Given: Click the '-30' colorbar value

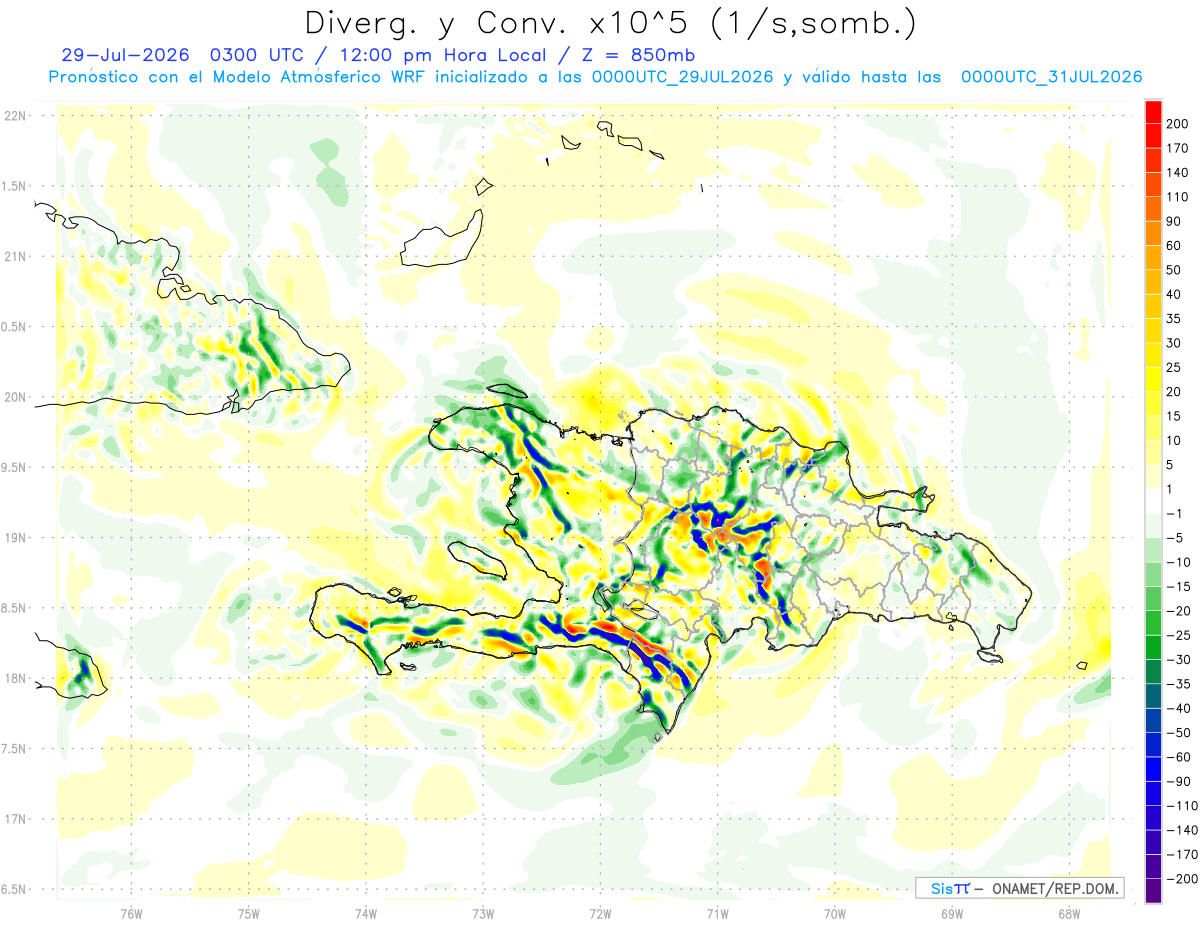Looking at the screenshot, I should 1178,660.
